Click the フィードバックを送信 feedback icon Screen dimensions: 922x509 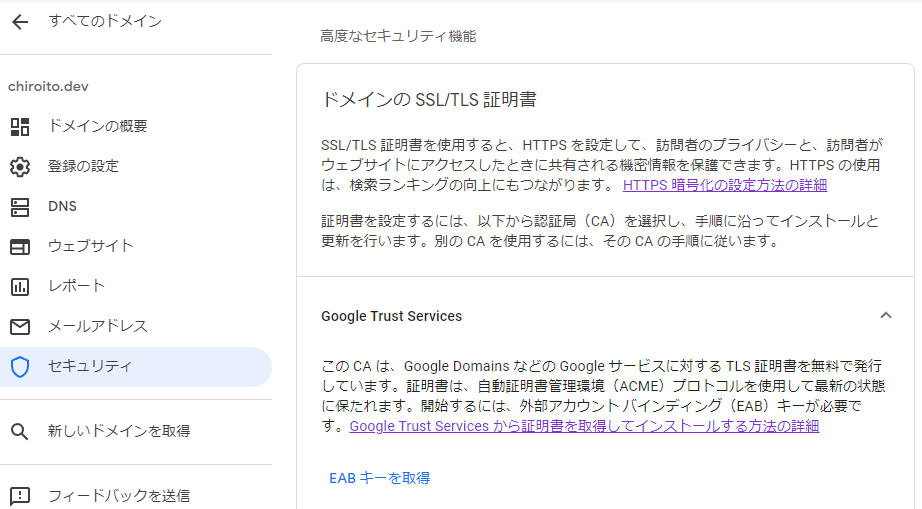(x=20, y=496)
